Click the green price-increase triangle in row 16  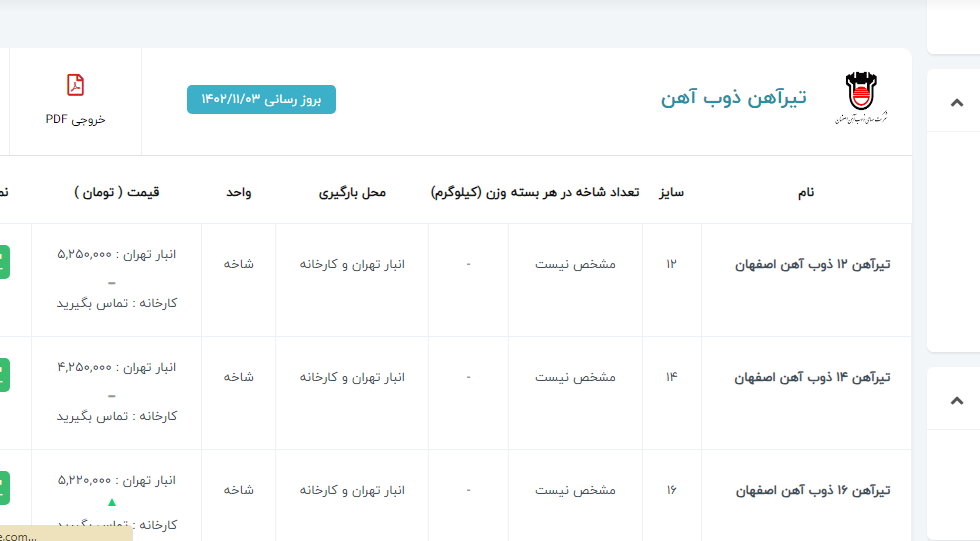click(x=112, y=502)
